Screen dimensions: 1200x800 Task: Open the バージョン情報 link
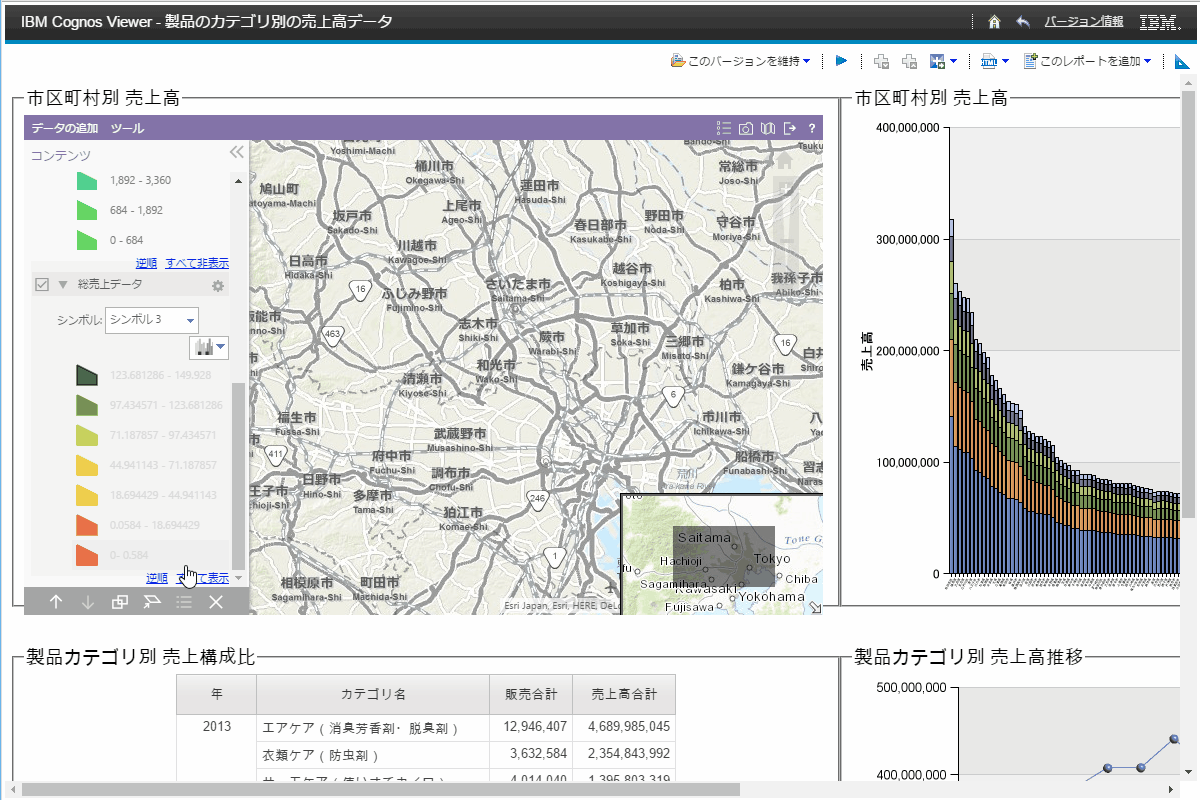[x=1084, y=21]
